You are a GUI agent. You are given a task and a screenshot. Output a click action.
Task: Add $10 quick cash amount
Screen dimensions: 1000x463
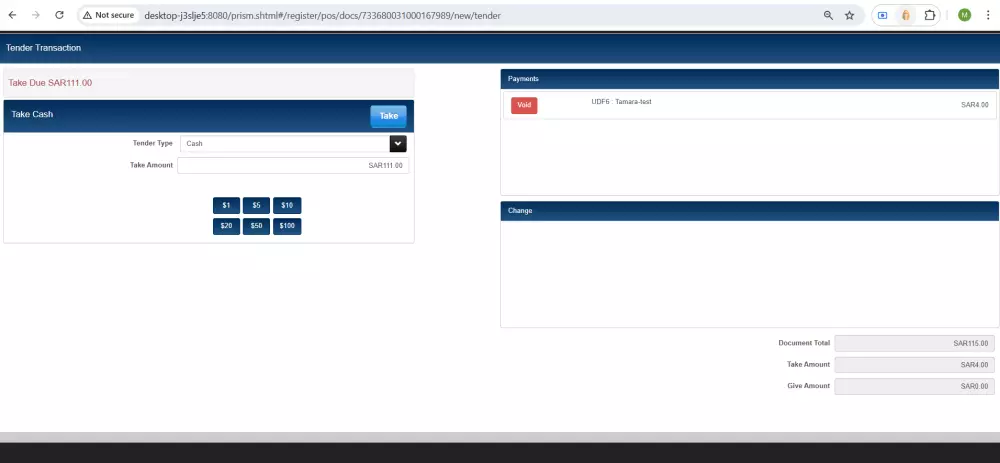point(287,205)
